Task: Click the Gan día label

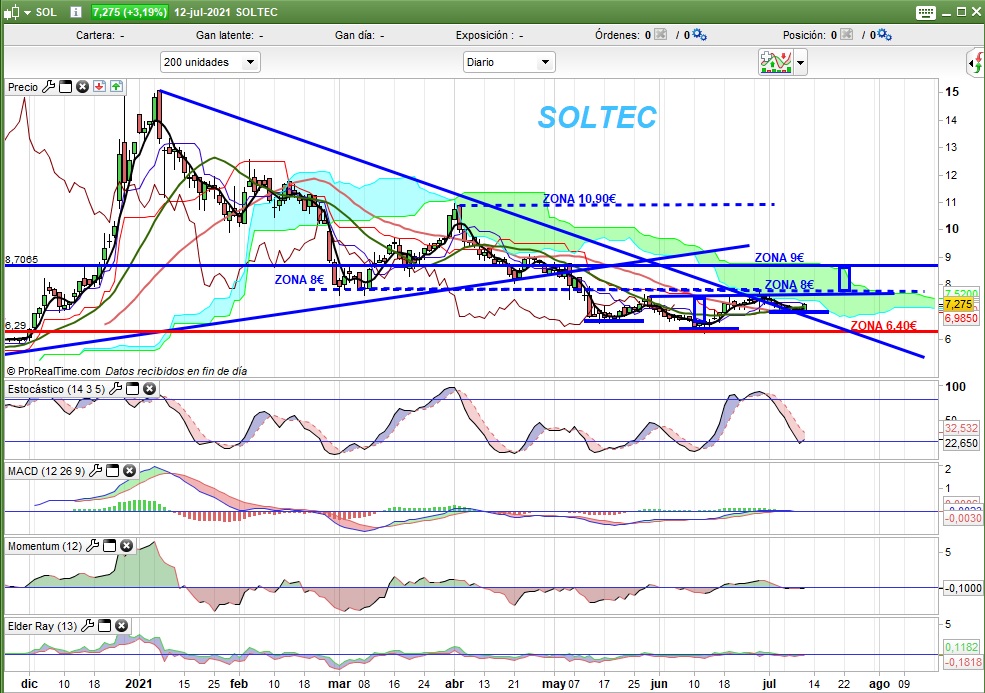Action: (x=355, y=35)
